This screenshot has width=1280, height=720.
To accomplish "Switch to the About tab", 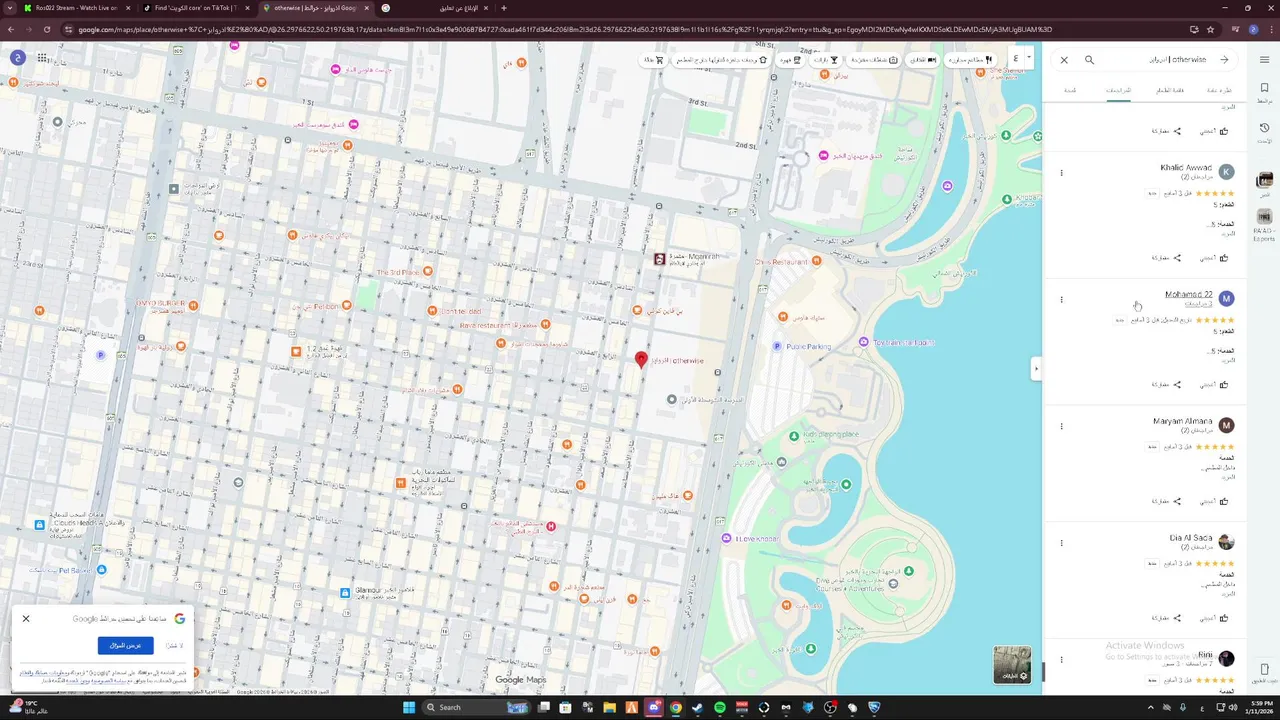I will pos(1070,90).
